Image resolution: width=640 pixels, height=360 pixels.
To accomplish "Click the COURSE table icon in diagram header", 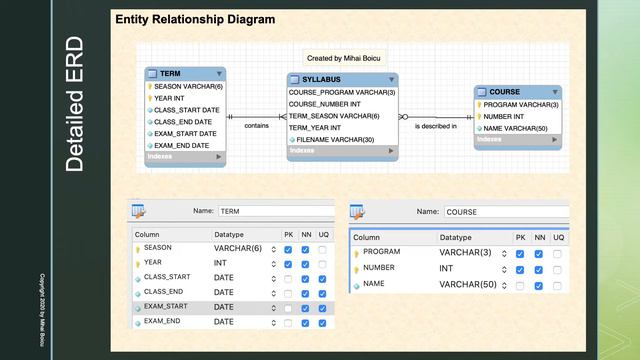I will [x=482, y=92].
